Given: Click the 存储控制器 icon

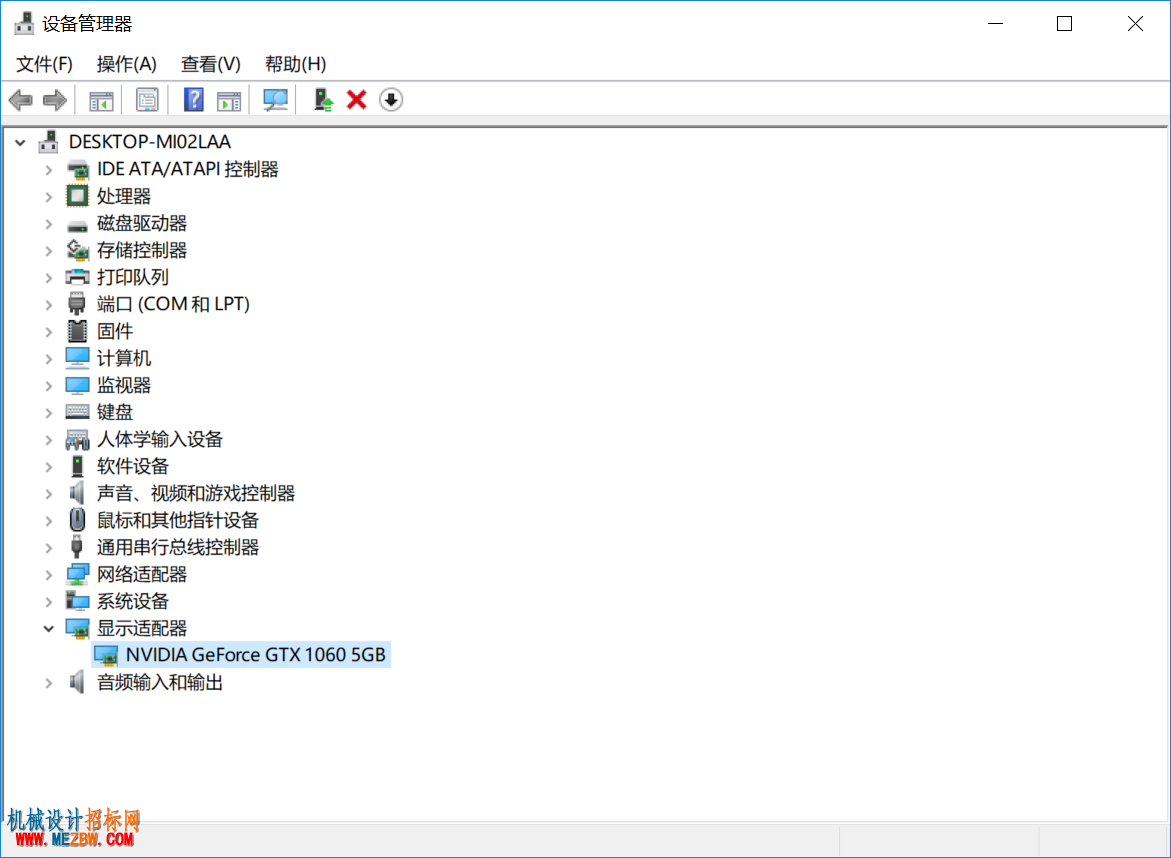Looking at the screenshot, I should pos(78,250).
